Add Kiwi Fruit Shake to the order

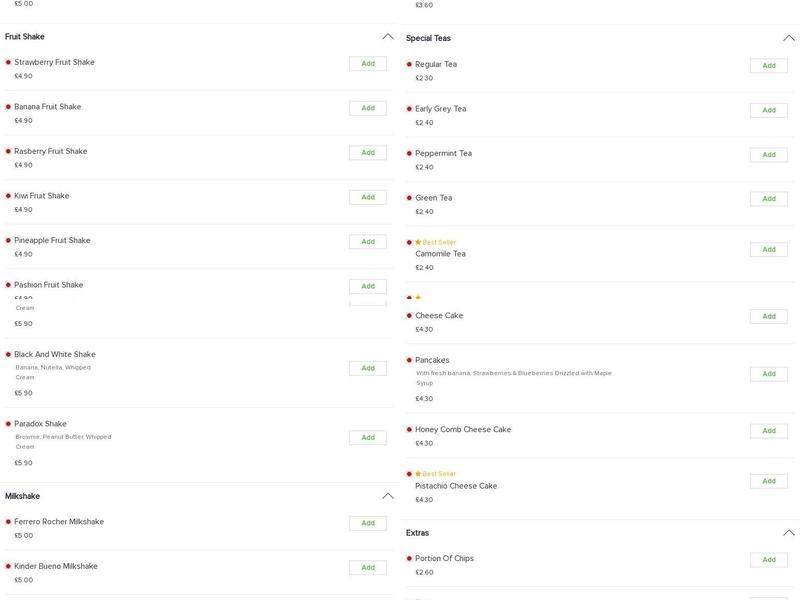[368, 197]
